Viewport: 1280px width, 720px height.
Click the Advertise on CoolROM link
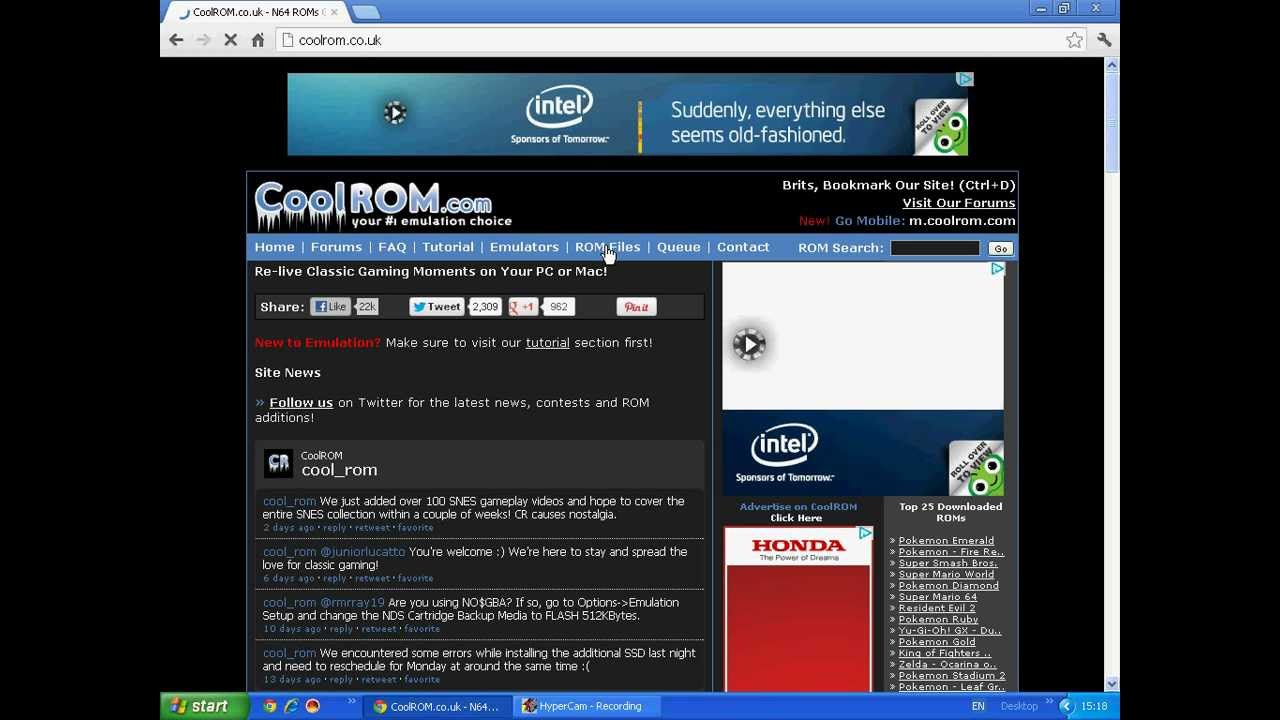click(x=798, y=506)
